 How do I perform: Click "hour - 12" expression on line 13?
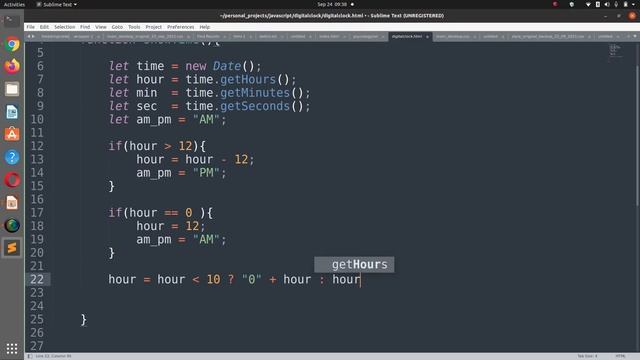[216, 160]
